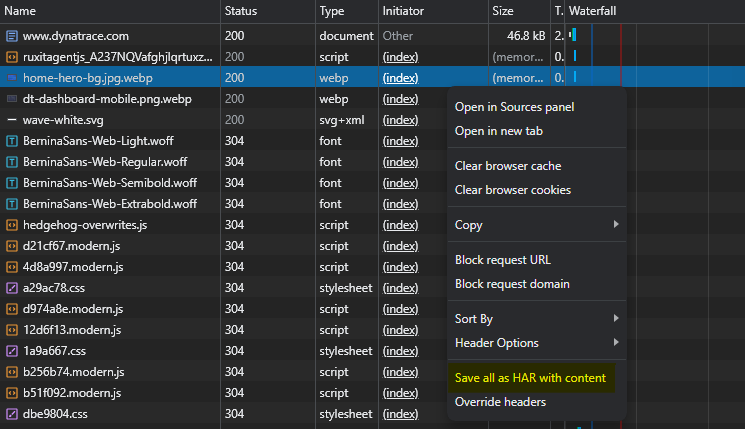Image resolution: width=745 pixels, height=429 pixels.
Task: Select Save all as HAR with content
Action: click(530, 378)
